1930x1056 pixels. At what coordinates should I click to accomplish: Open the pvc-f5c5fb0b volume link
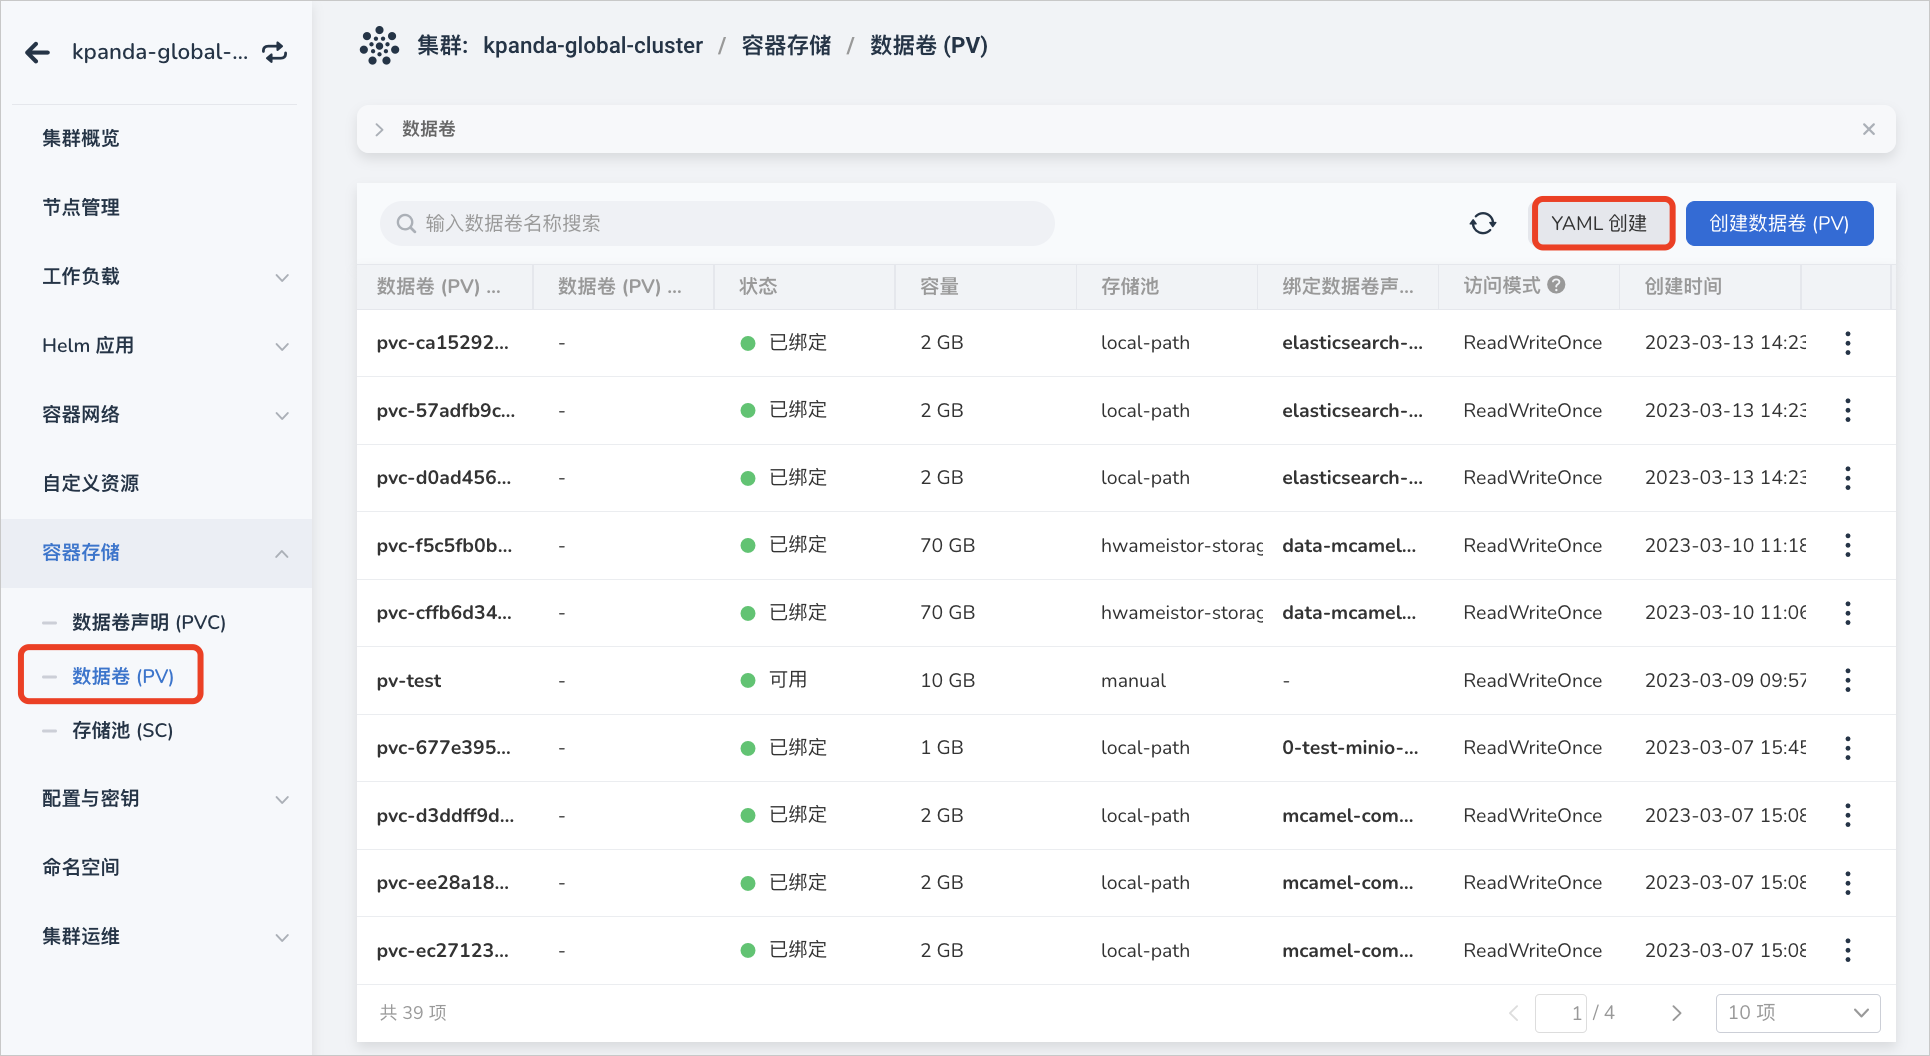tap(444, 545)
